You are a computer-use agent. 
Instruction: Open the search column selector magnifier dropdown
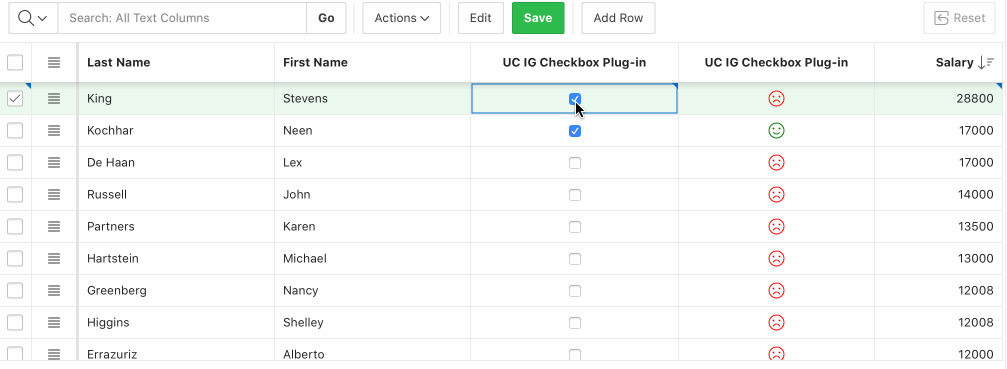[33, 18]
